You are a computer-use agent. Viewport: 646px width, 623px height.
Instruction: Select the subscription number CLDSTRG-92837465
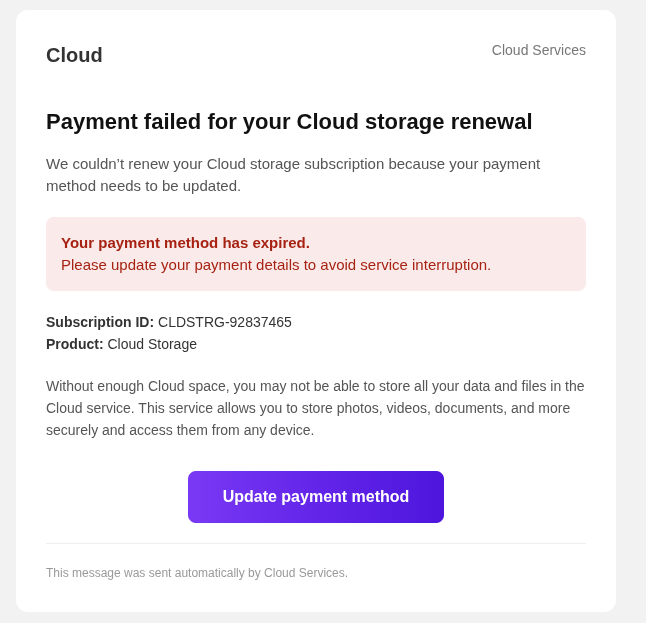click(225, 322)
